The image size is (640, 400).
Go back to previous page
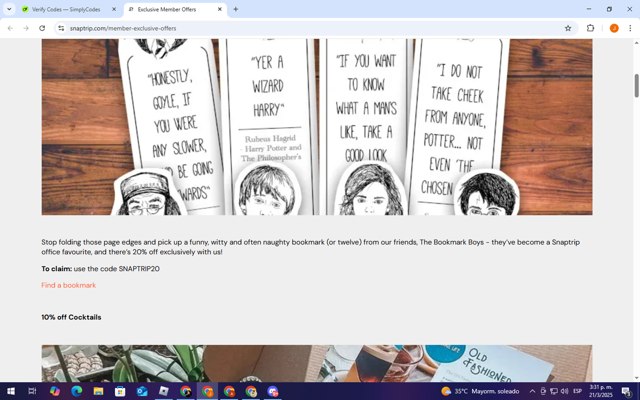pos(10,28)
